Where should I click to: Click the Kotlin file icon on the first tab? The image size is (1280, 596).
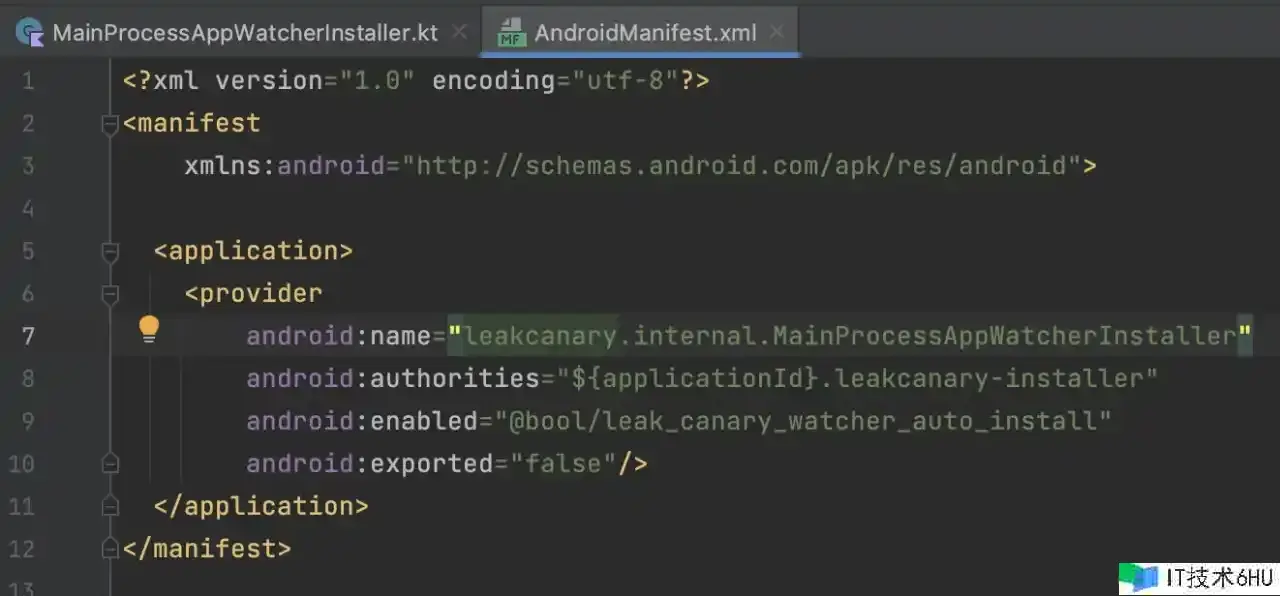[30, 33]
